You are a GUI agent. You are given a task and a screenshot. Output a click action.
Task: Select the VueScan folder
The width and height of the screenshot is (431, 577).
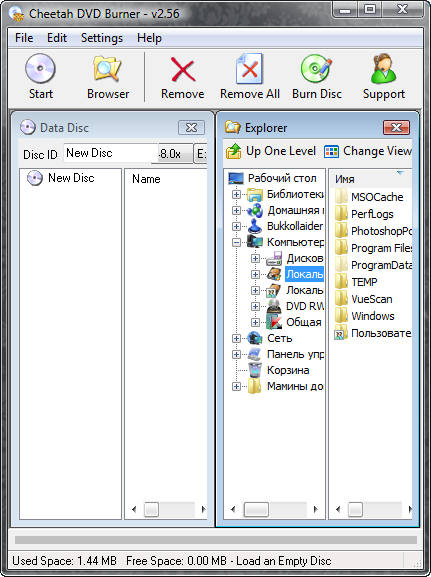point(363,299)
